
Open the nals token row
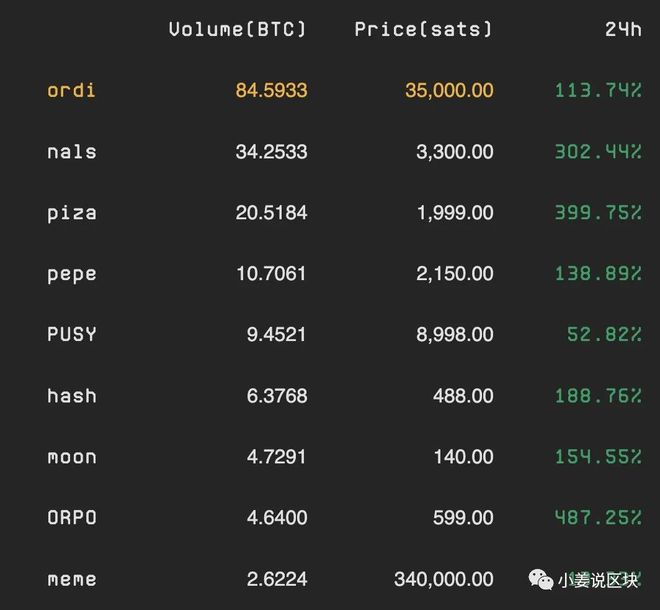click(344, 152)
